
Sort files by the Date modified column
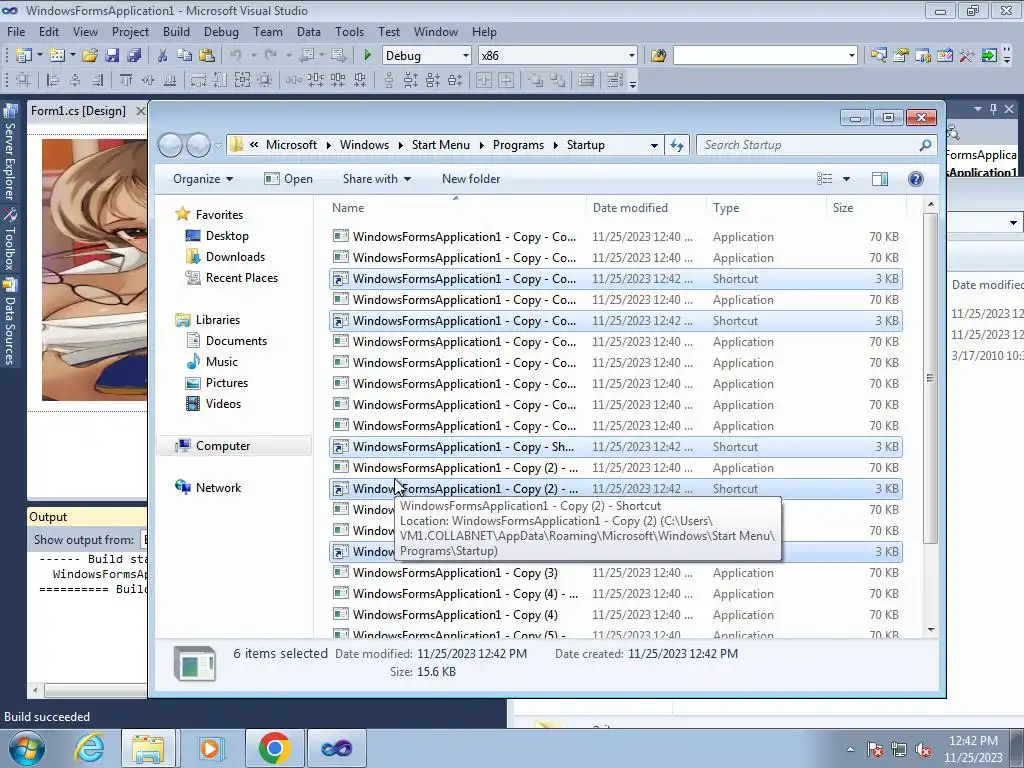[630, 208]
